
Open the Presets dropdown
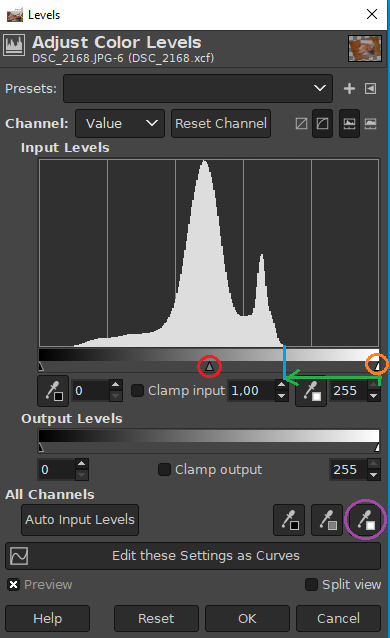coord(198,89)
